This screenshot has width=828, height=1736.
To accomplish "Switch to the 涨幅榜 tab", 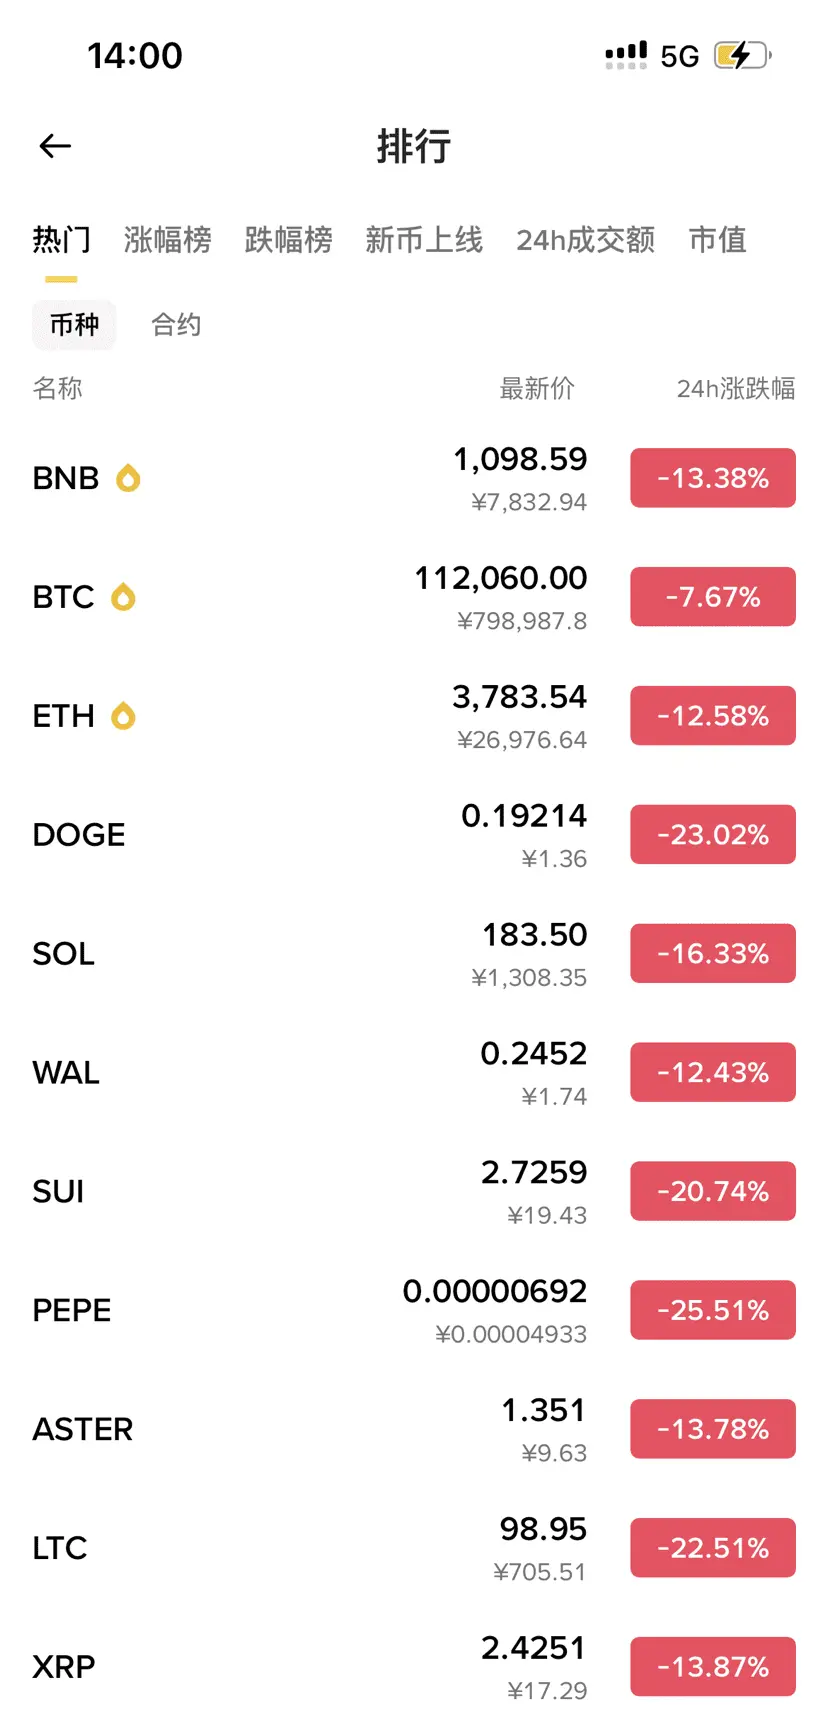I will click(x=168, y=240).
